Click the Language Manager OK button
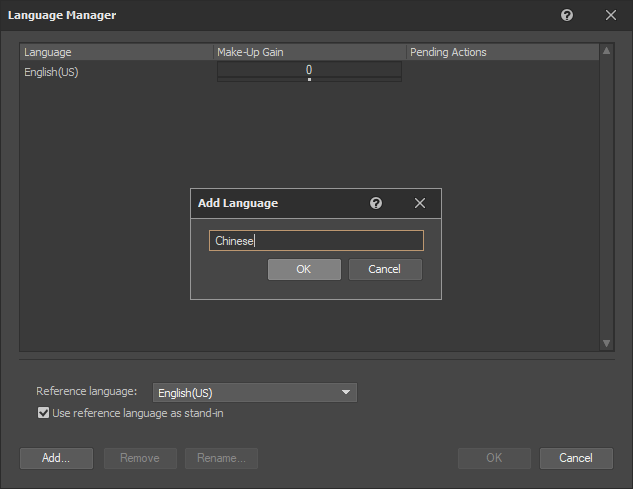This screenshot has height=489, width=633. click(494, 458)
